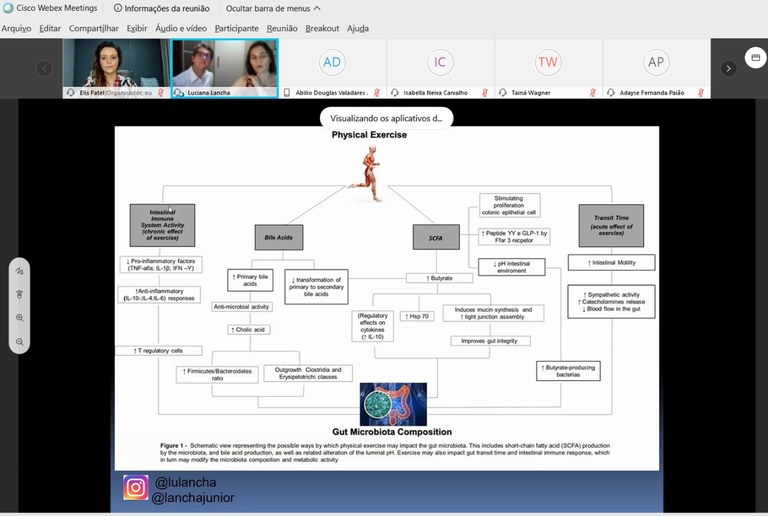Screen dimensions: 768x516
Task: Click the TW avatar for Tainá Wagner
Action: [547, 63]
